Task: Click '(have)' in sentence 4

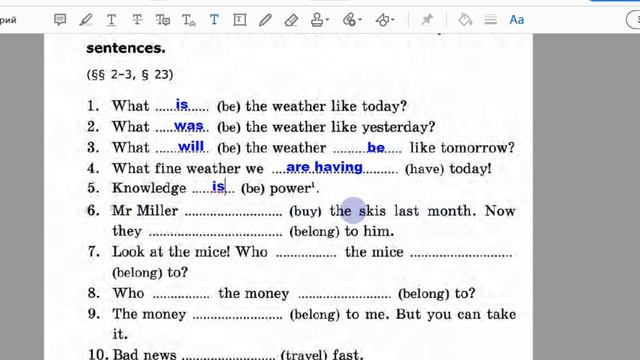Action: 424,169
